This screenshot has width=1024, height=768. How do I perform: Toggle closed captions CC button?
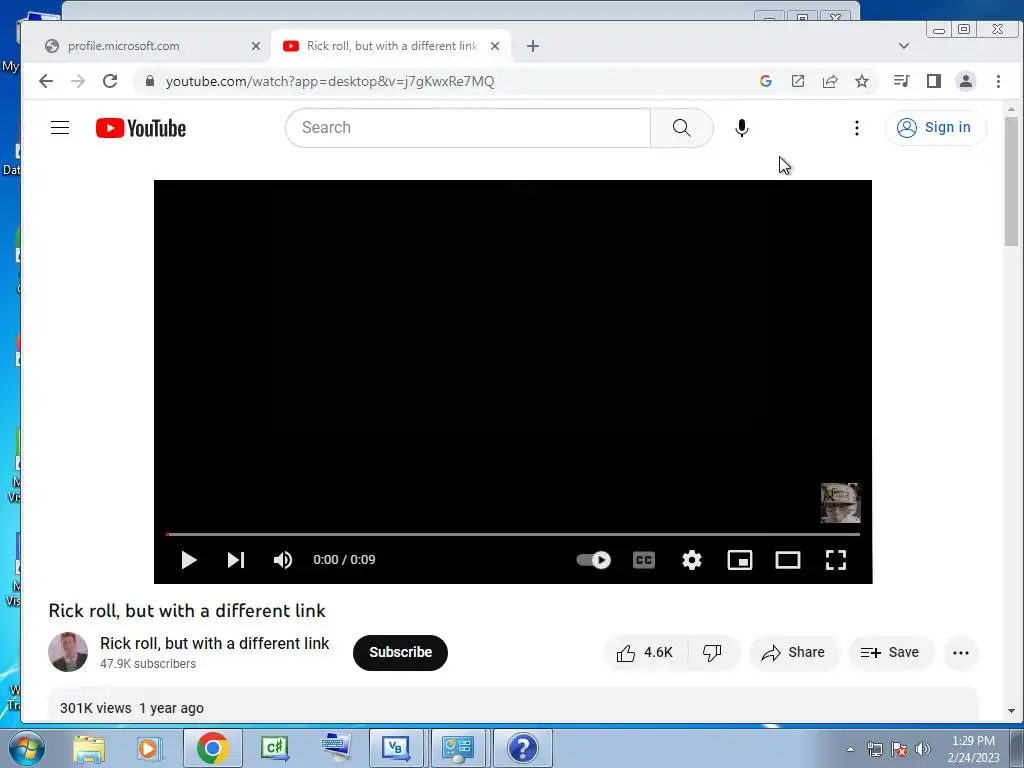coord(644,560)
